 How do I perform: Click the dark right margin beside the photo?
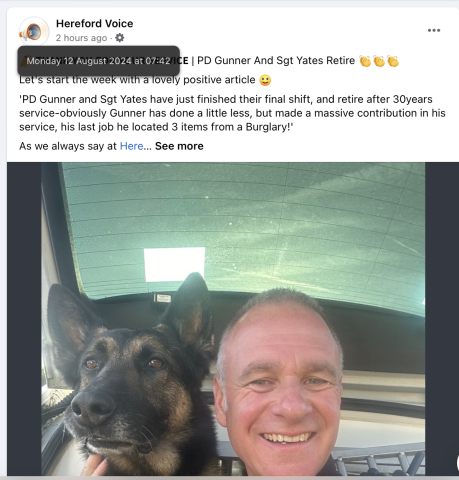[x=442, y=319]
